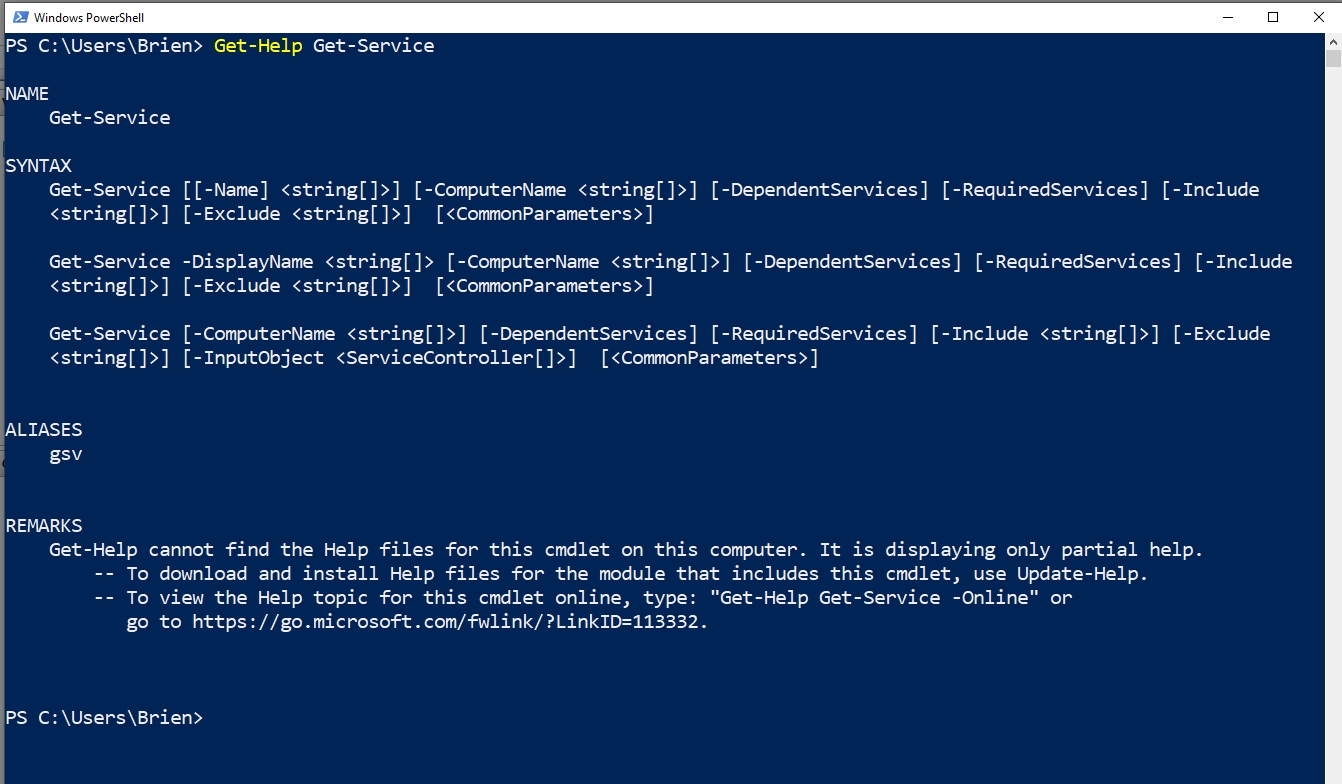The width and height of the screenshot is (1342, 784).
Task: Click the NAME section heading
Action: point(27,94)
